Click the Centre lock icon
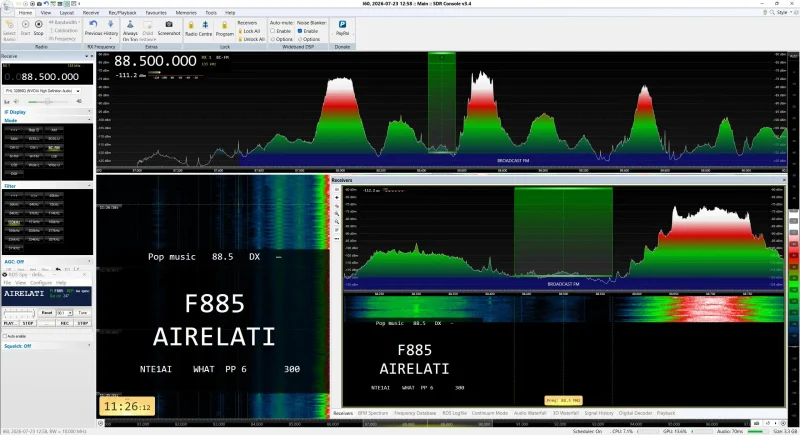The image size is (800, 435). pos(205,25)
